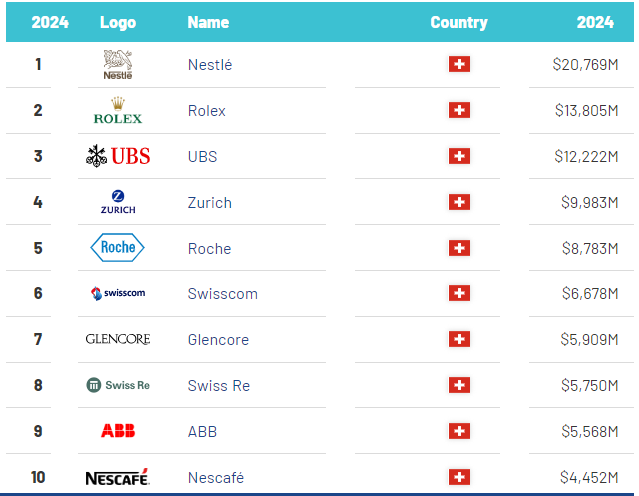This screenshot has width=639, height=496.
Task: Open the Swisscom name link
Action: [x=222, y=294]
